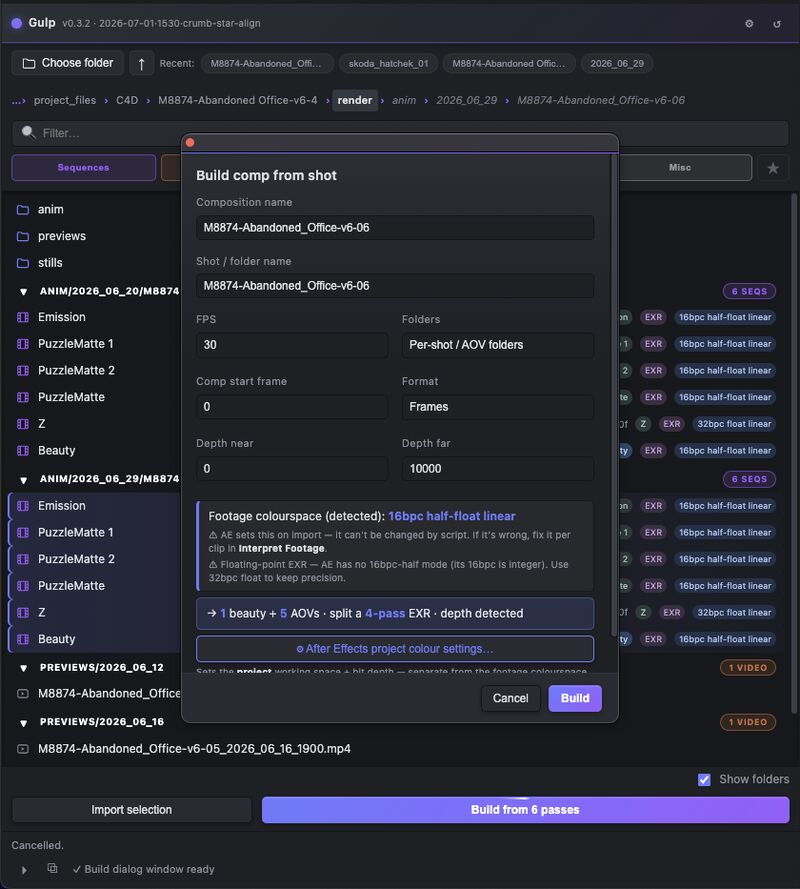The height and width of the screenshot is (889, 800).
Task: Click the previews folder icon
Action: coord(23,236)
